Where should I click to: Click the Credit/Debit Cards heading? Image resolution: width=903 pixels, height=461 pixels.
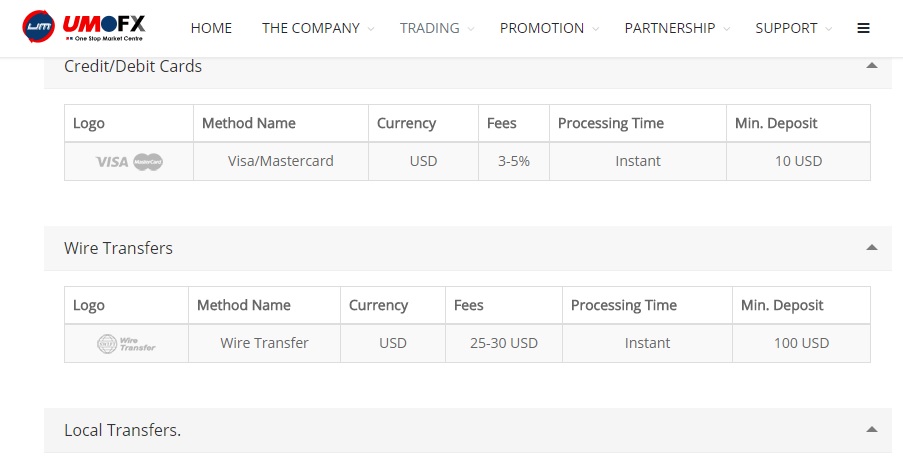[x=133, y=66]
